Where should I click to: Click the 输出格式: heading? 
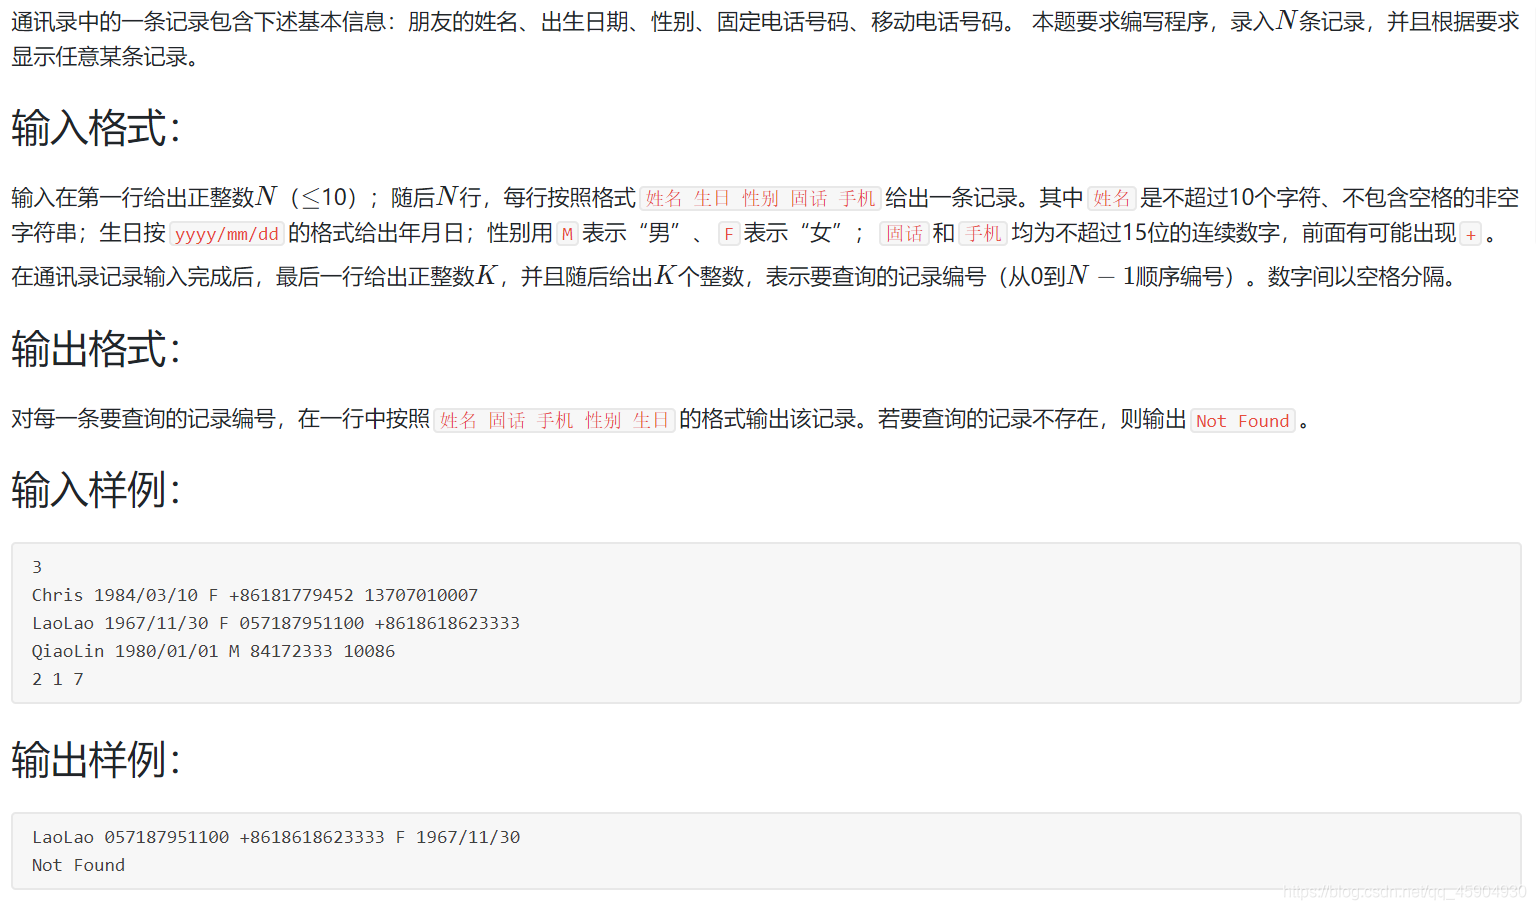(x=96, y=350)
